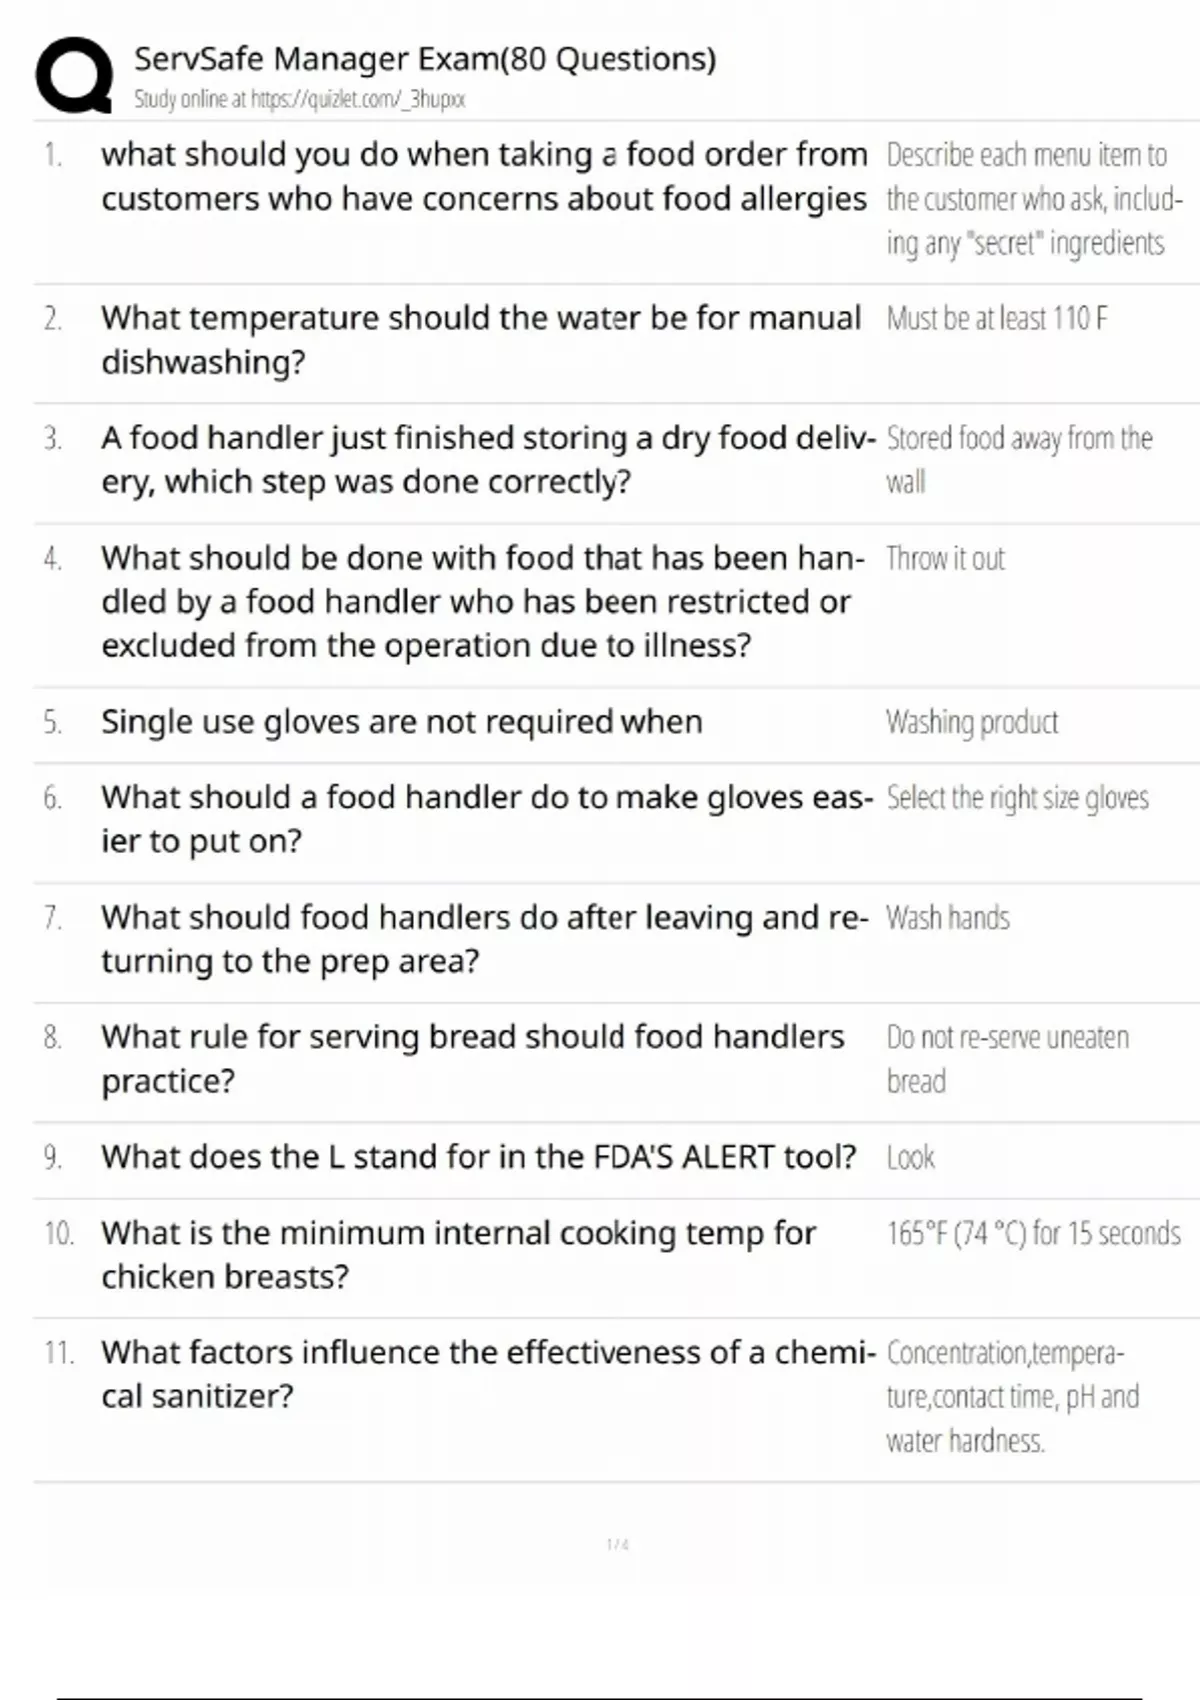Viewport: 1200px width, 1700px height.
Task: Click the 'Must be at least 110 F' answer
Action: click(997, 319)
